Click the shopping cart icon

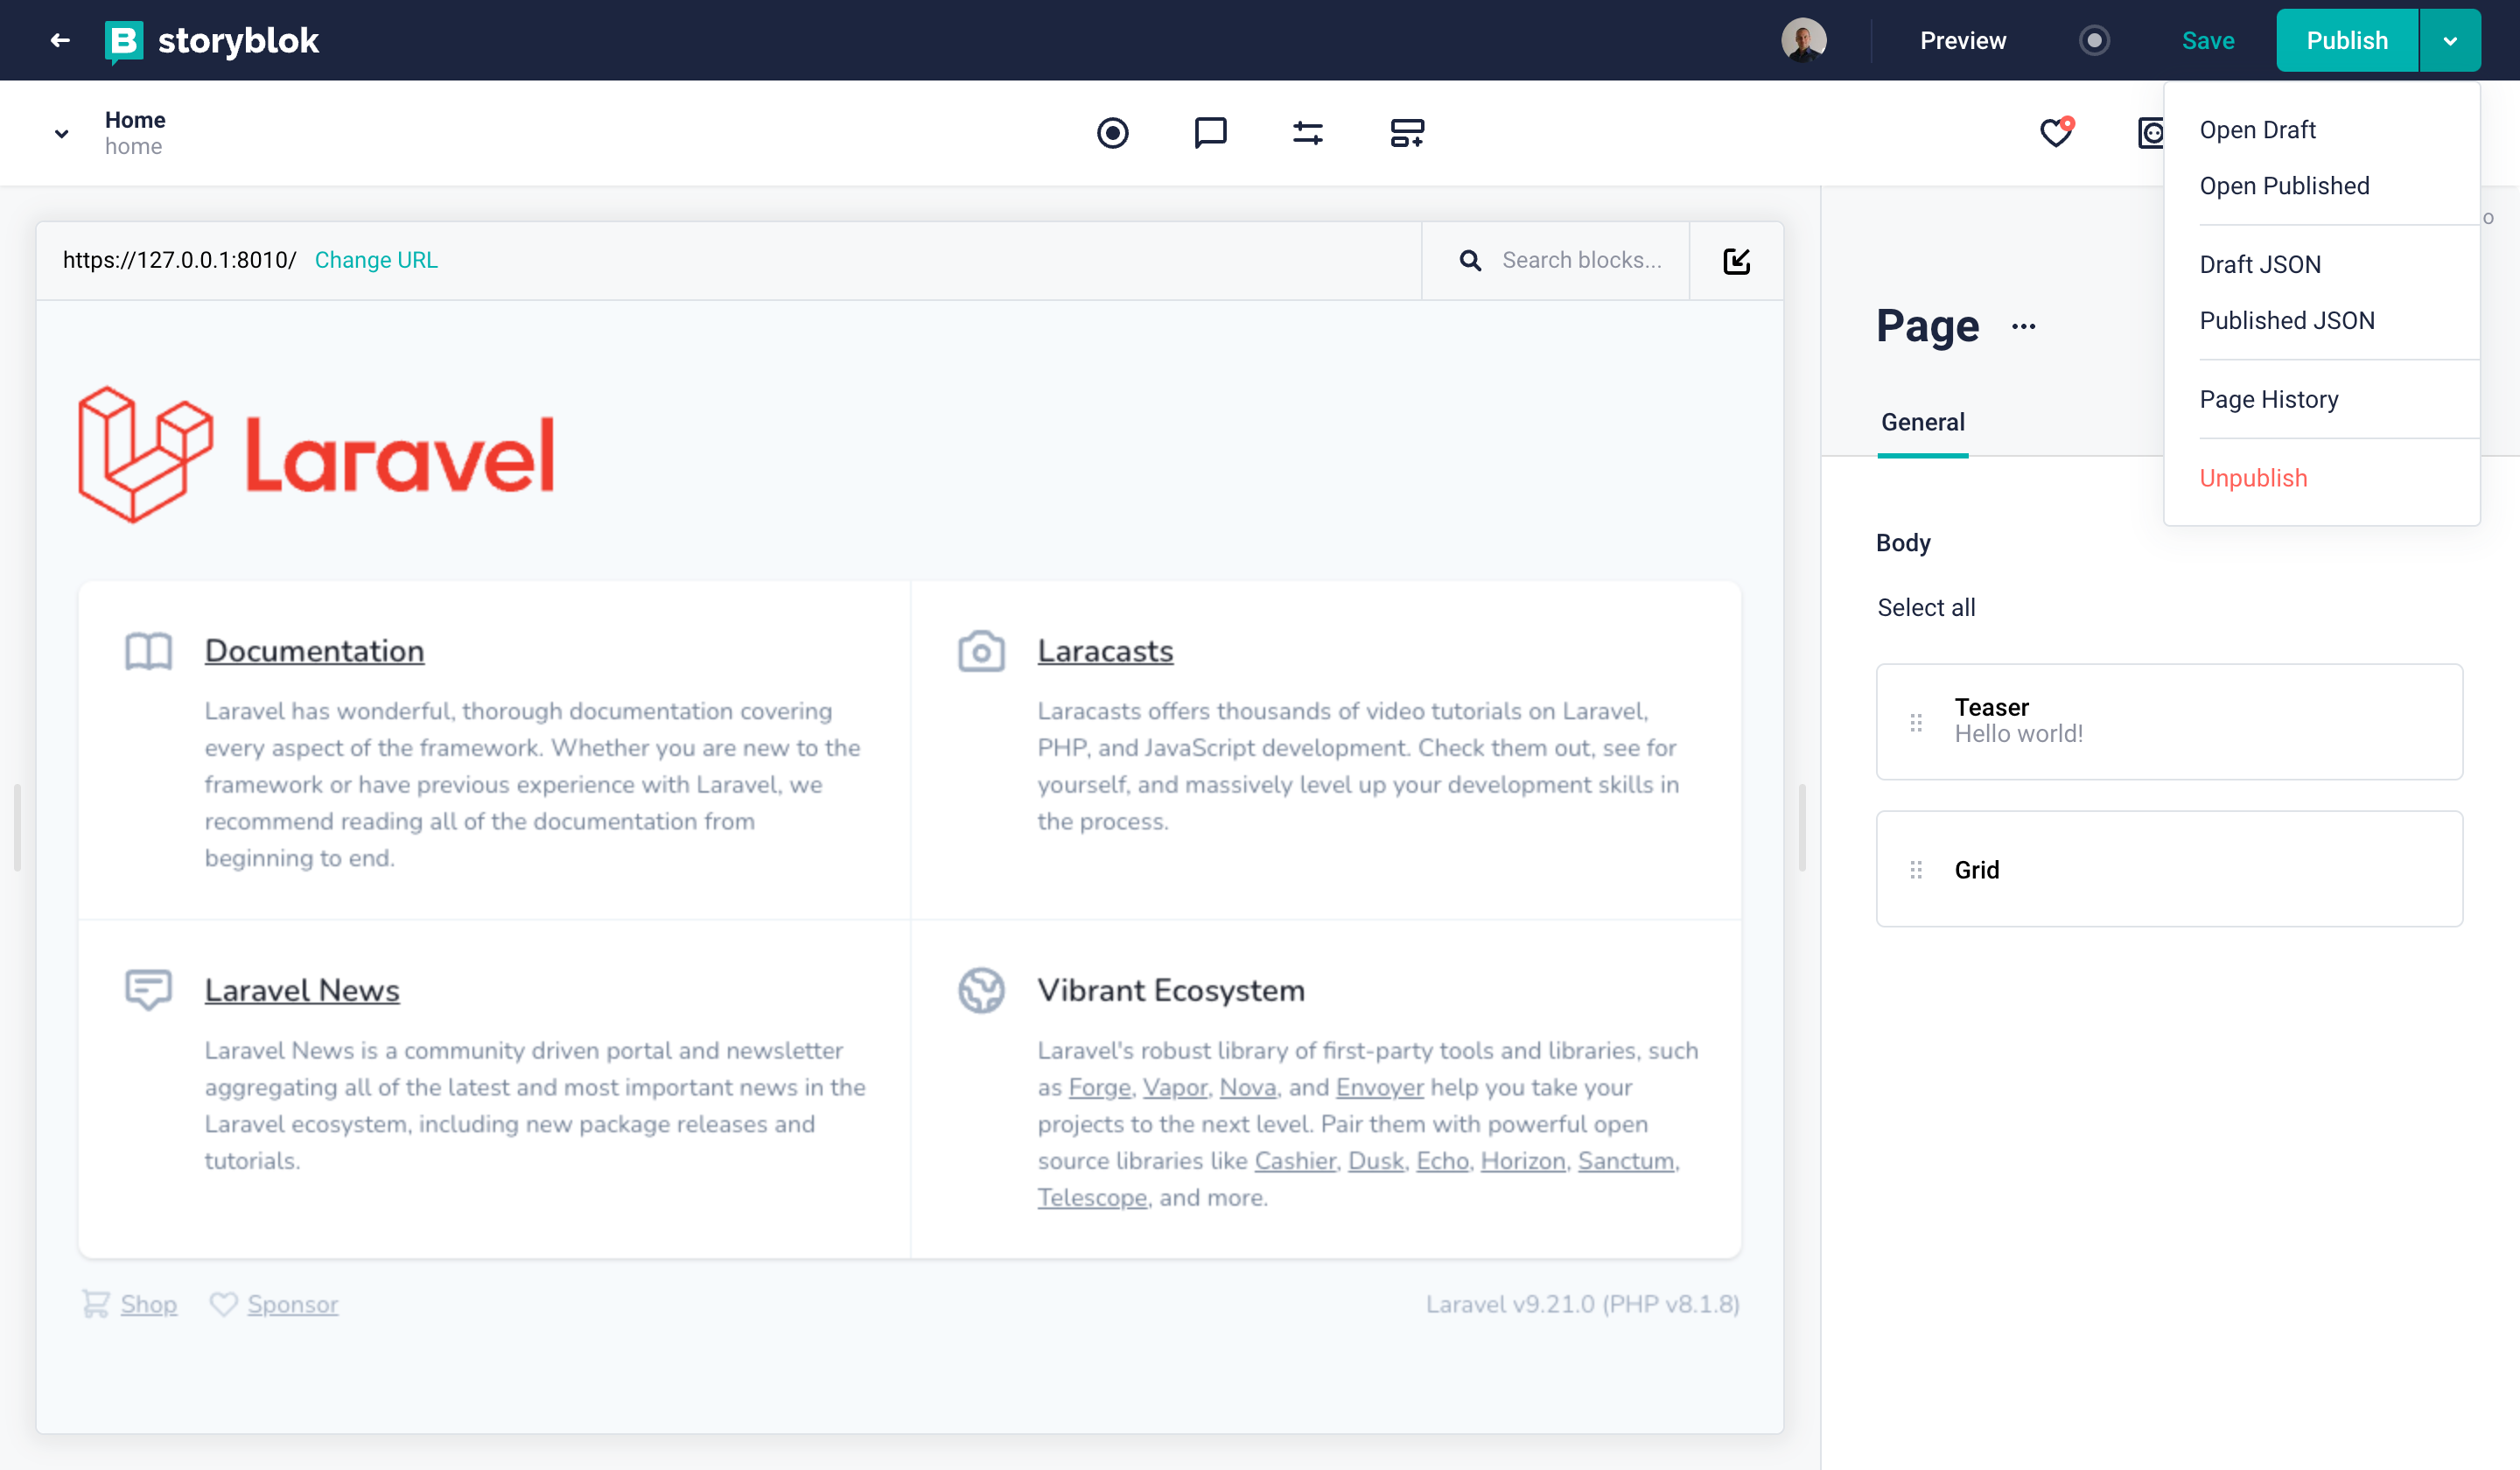pos(96,1304)
